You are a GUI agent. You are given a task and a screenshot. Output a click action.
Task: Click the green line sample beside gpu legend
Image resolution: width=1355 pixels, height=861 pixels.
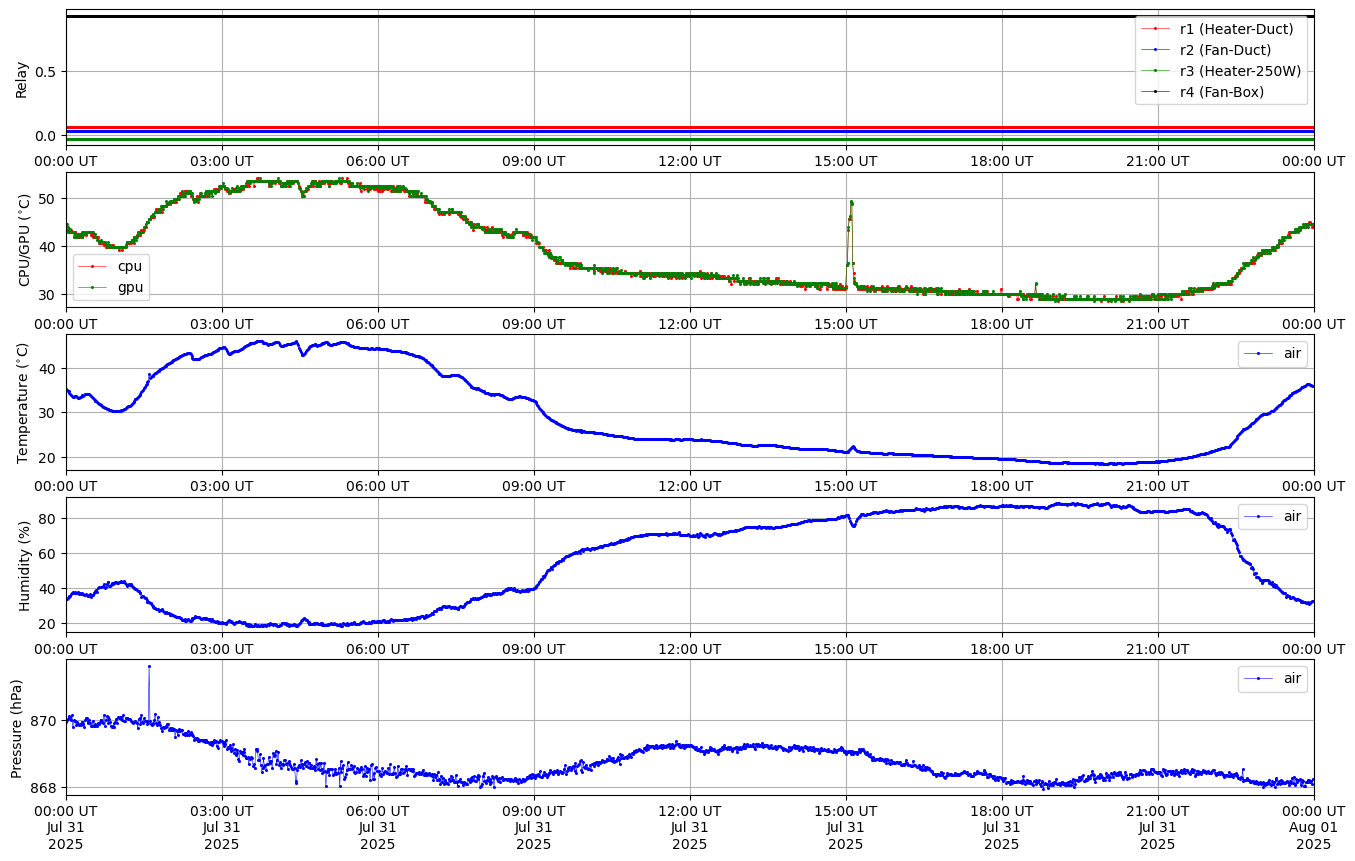point(94,288)
